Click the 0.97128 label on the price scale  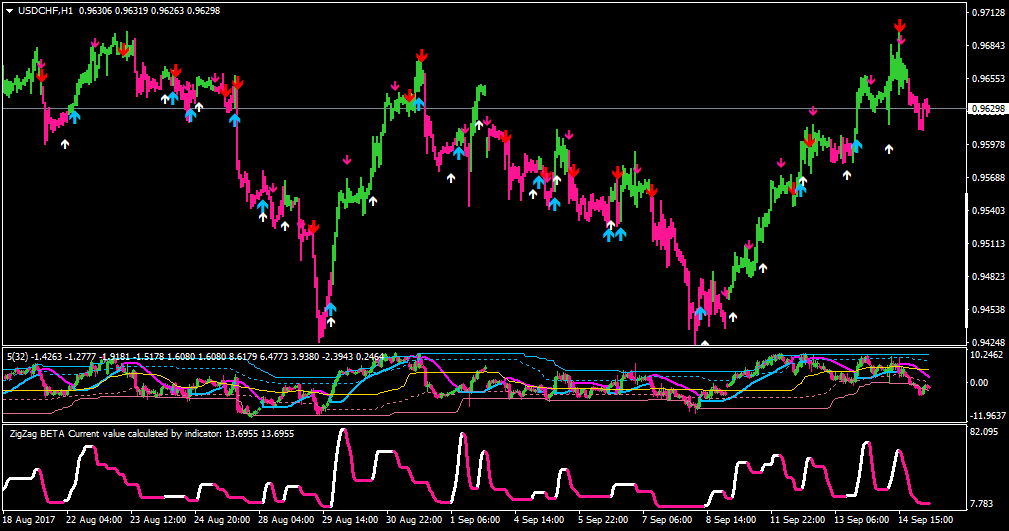click(988, 12)
